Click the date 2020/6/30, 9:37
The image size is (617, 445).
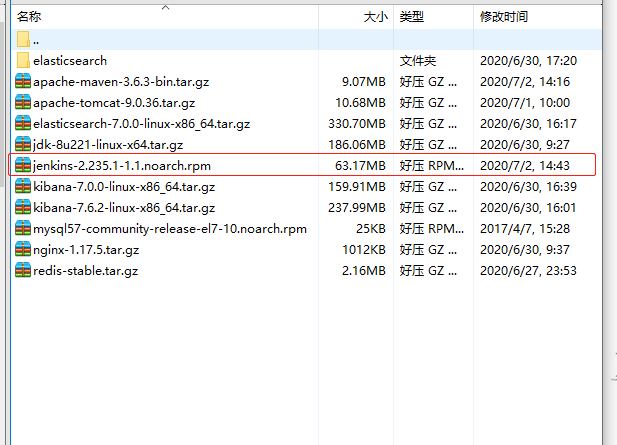coord(525,250)
